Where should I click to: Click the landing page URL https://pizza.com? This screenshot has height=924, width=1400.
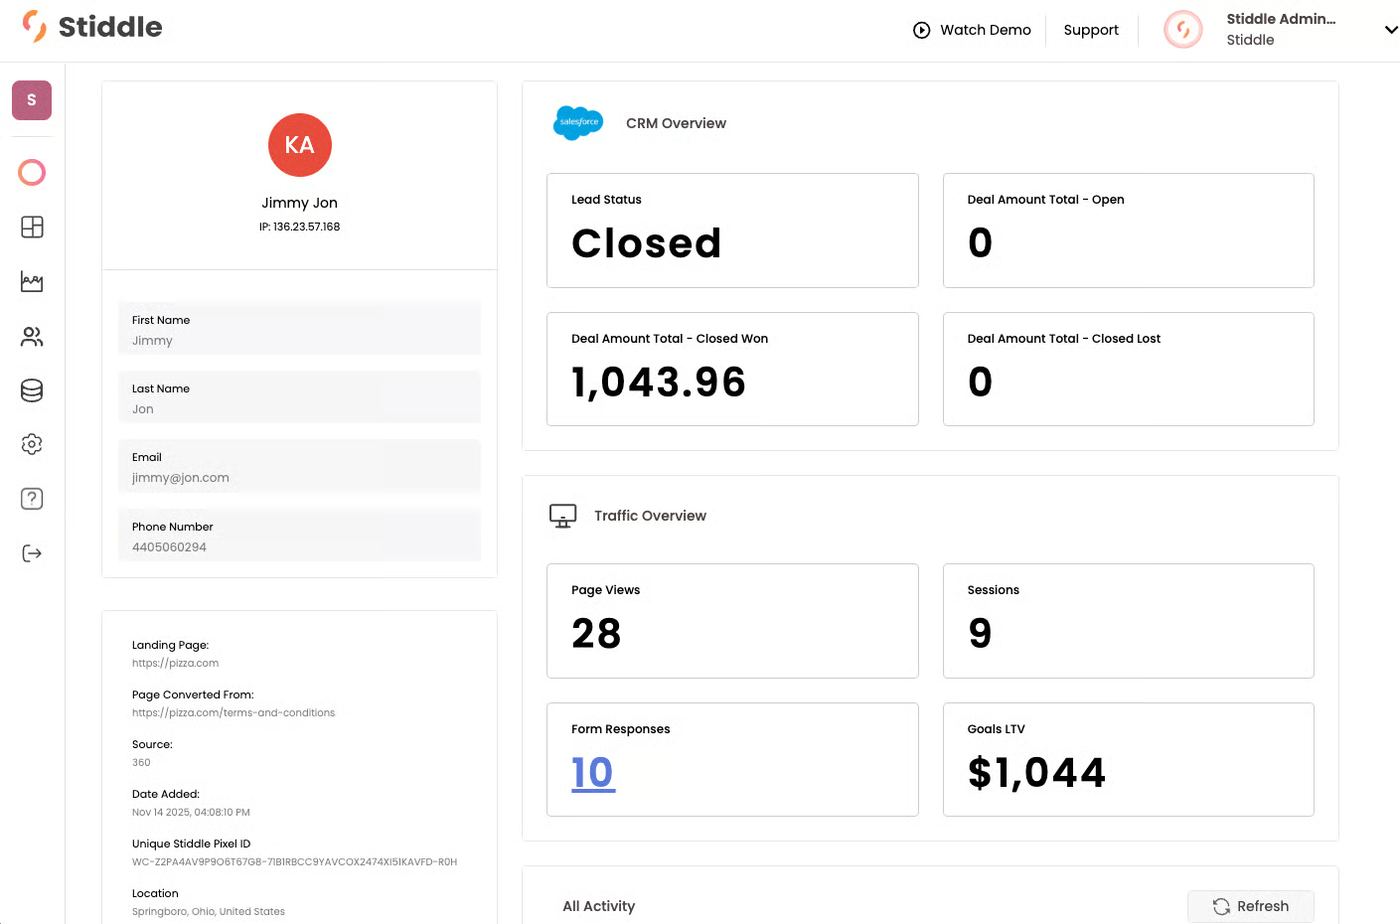pos(175,663)
